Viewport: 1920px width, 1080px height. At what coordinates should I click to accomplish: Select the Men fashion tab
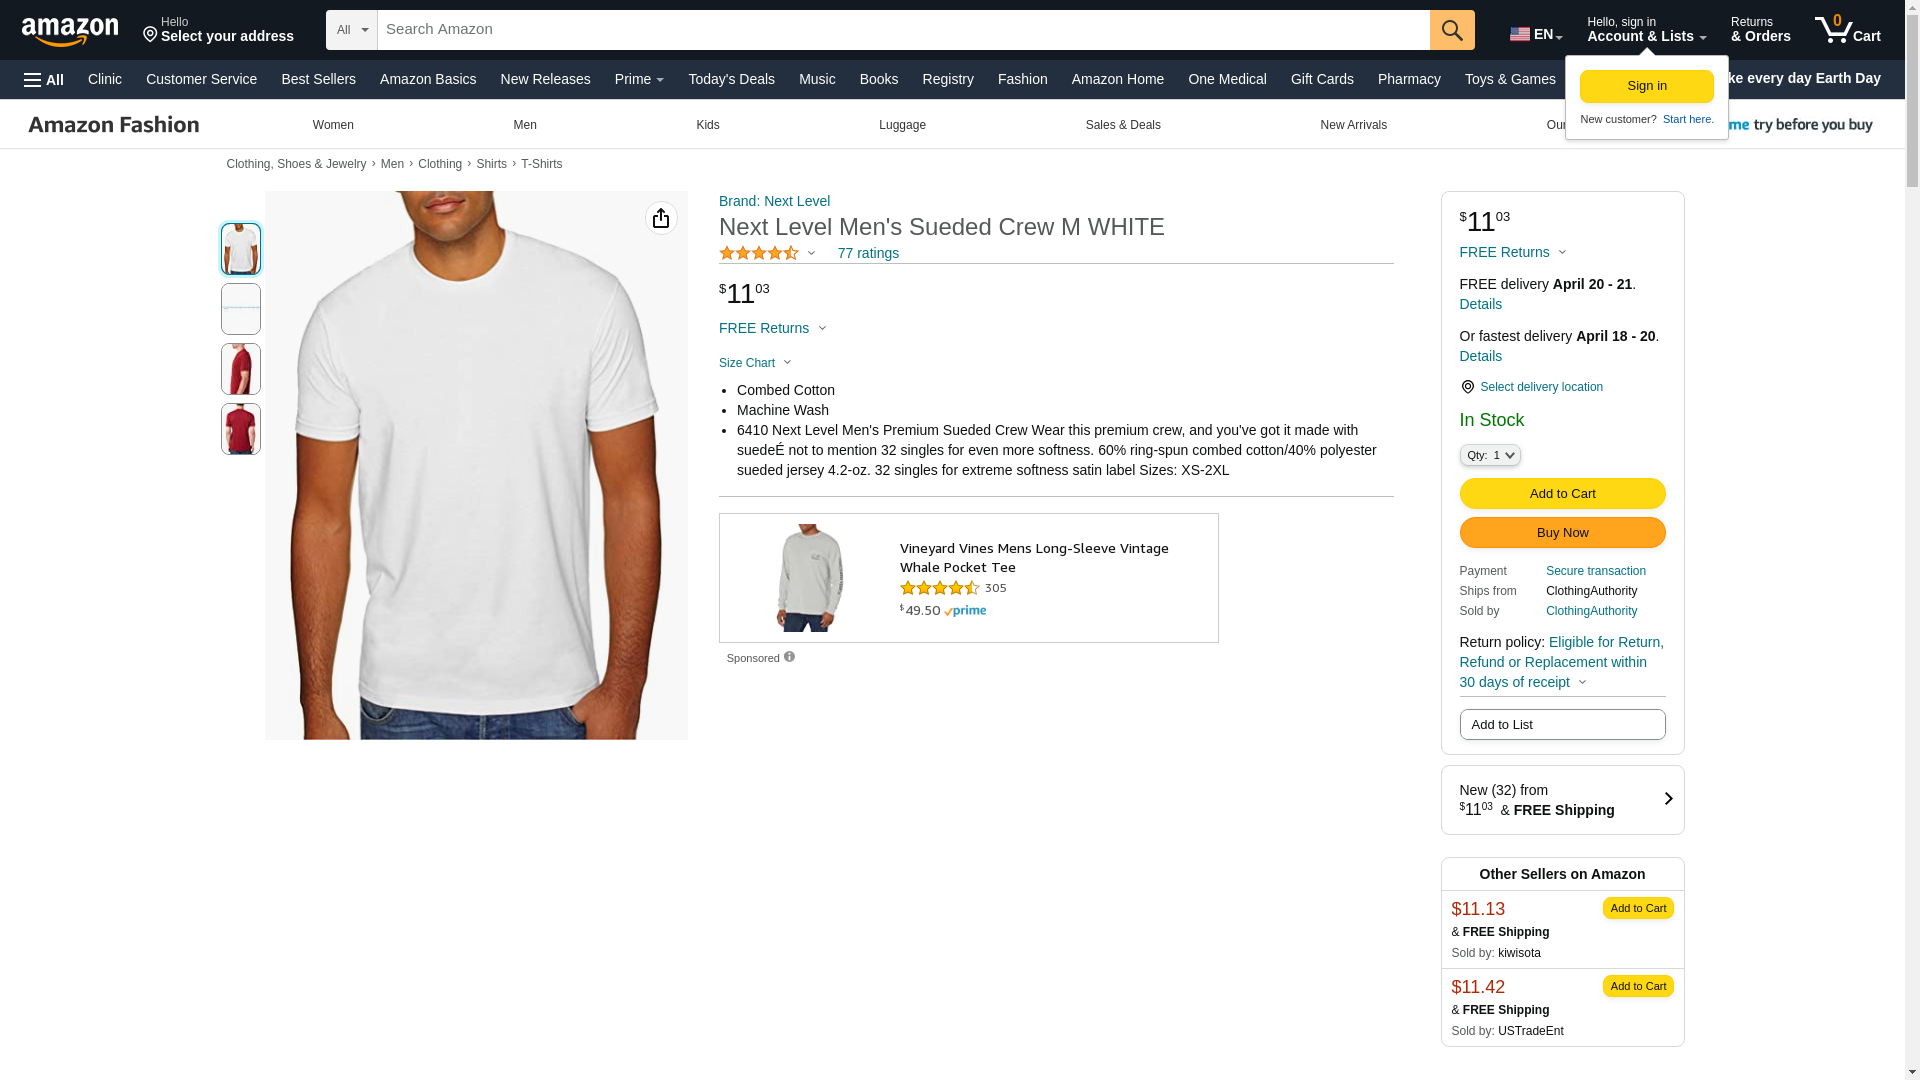(x=524, y=125)
